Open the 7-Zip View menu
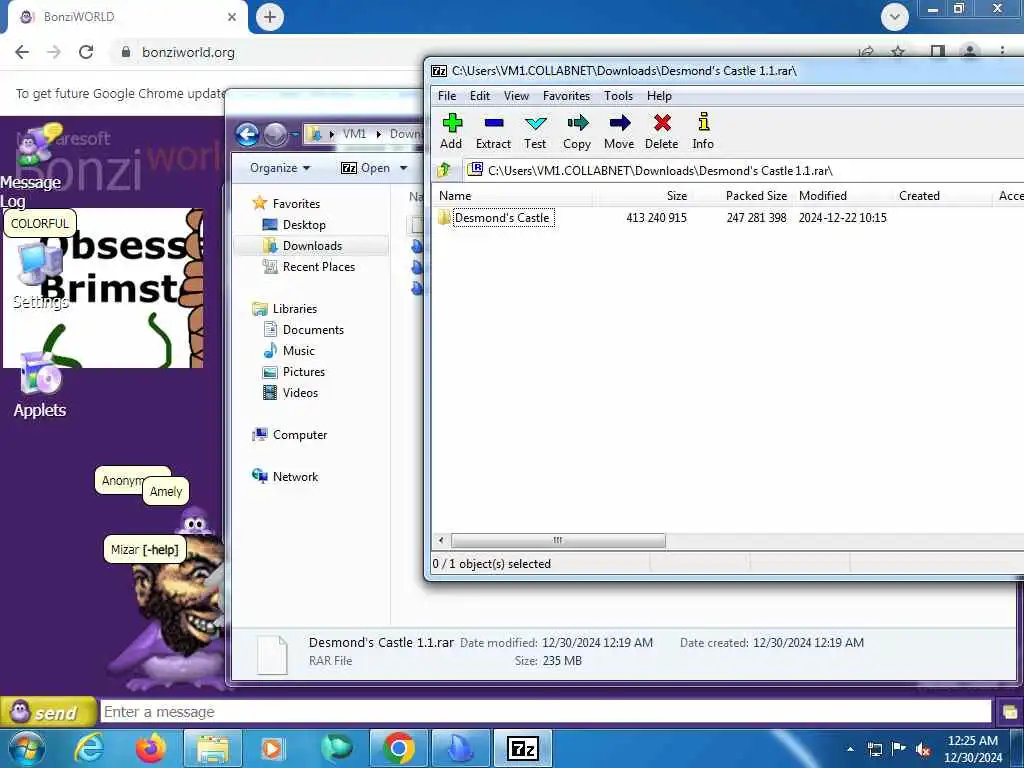Image resolution: width=1024 pixels, height=768 pixels. [516, 96]
